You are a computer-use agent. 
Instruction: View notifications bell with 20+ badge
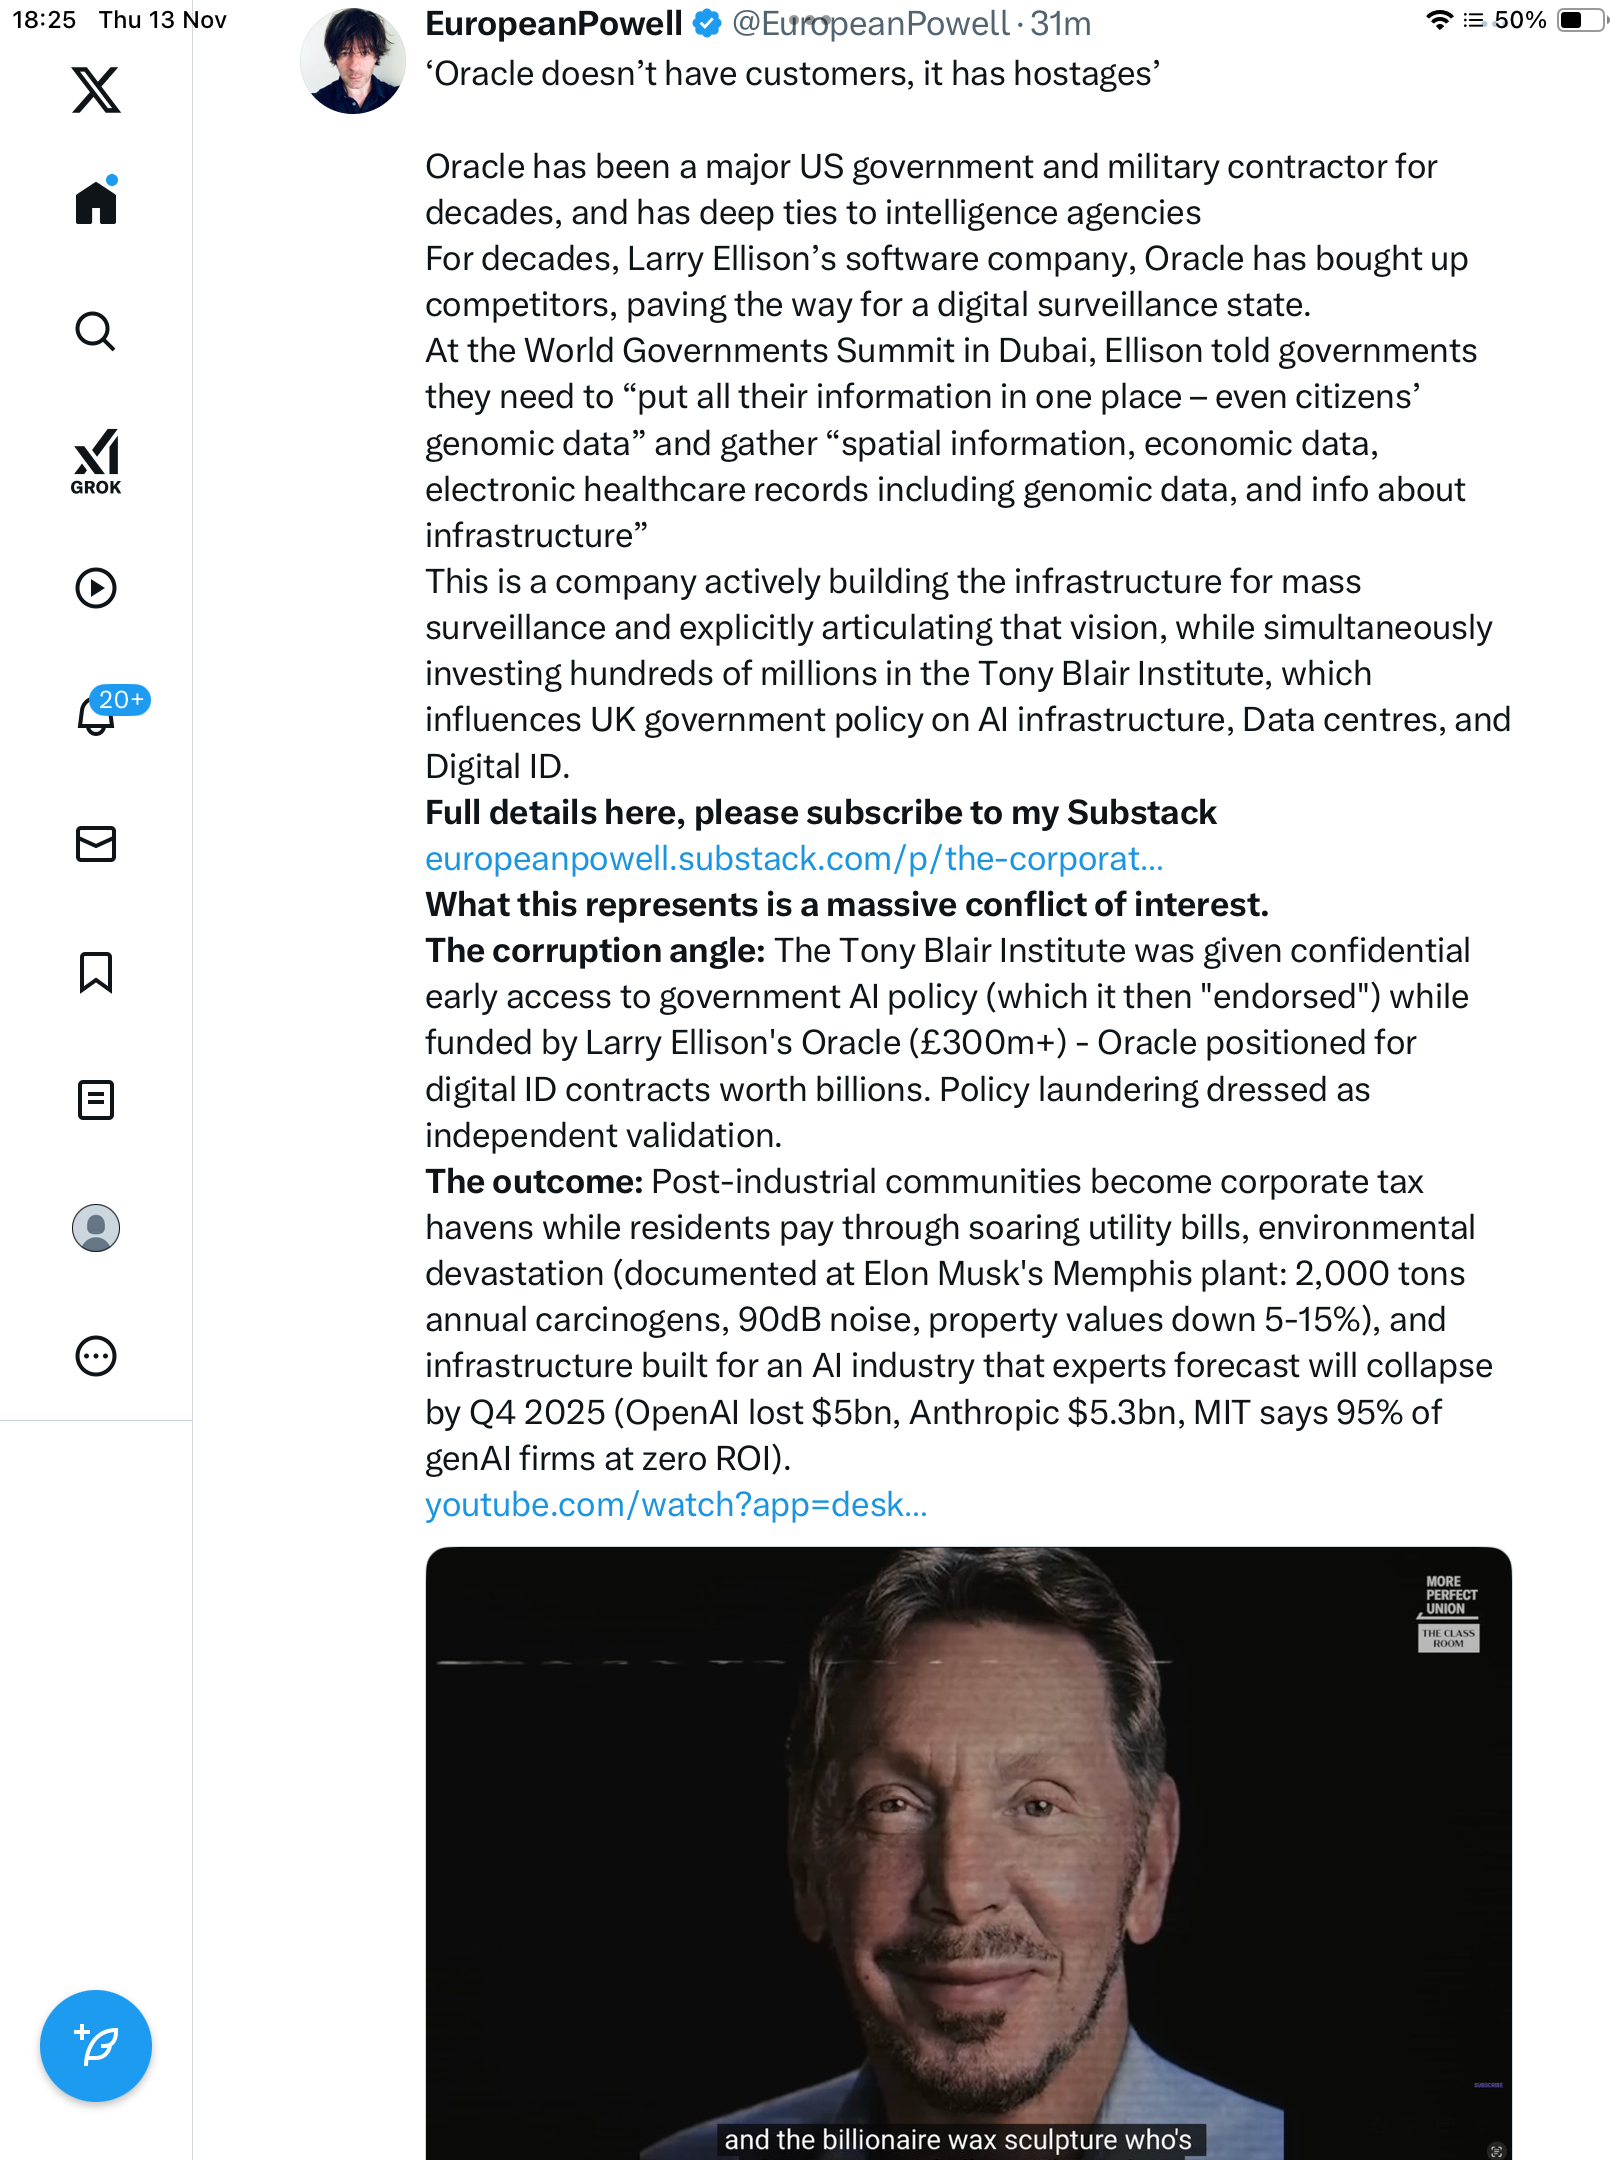[98, 714]
